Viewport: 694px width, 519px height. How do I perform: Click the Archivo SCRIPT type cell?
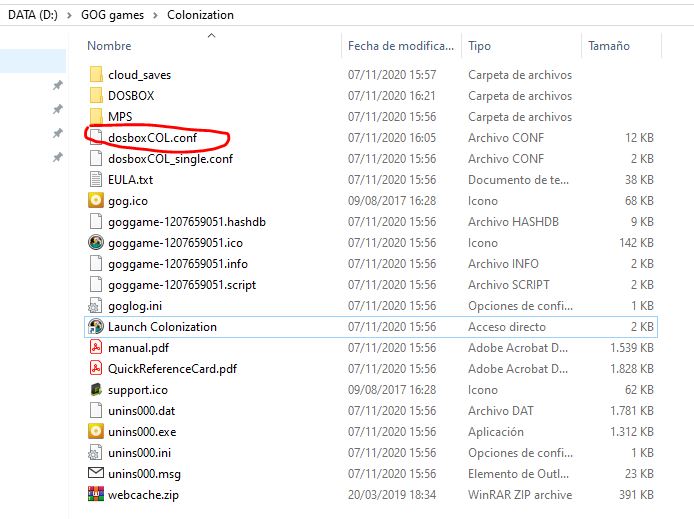click(509, 284)
